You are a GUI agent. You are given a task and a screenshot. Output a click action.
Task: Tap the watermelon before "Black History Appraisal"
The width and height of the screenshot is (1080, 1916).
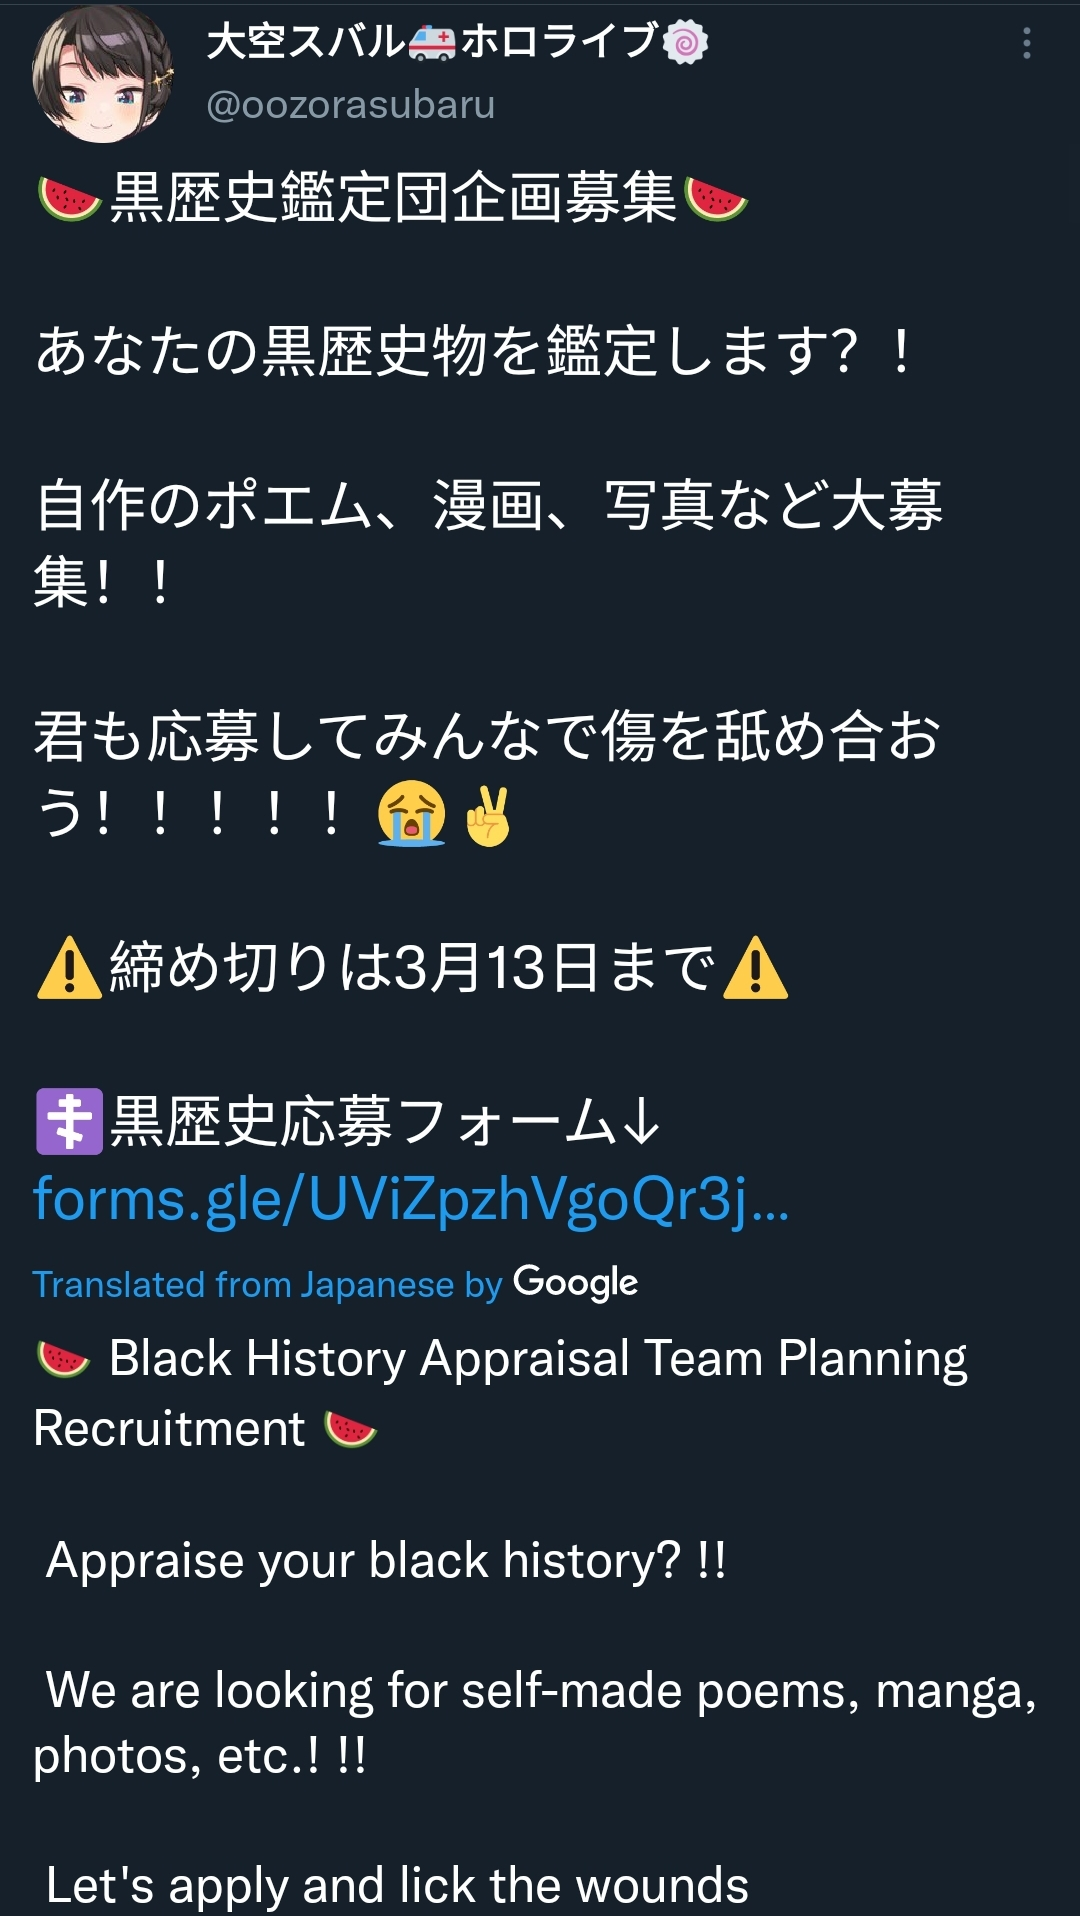[x=63, y=1360]
